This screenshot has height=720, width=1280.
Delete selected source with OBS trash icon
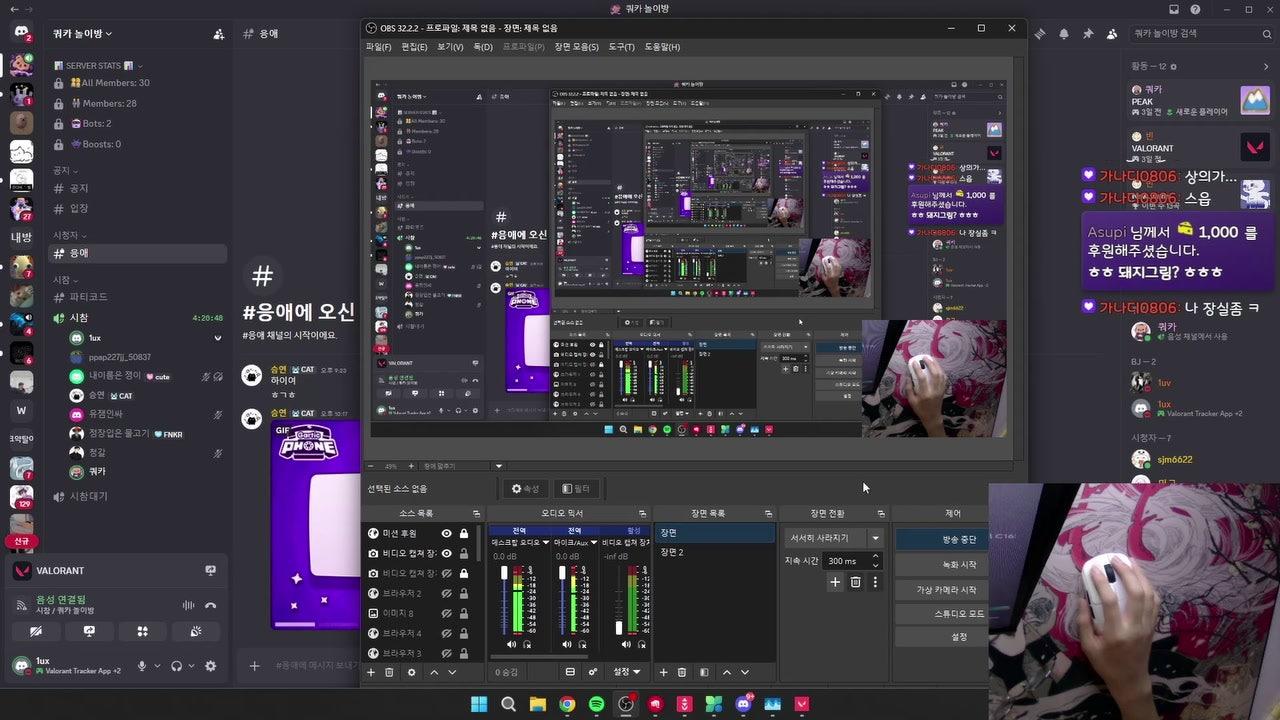pyautogui.click(x=389, y=672)
